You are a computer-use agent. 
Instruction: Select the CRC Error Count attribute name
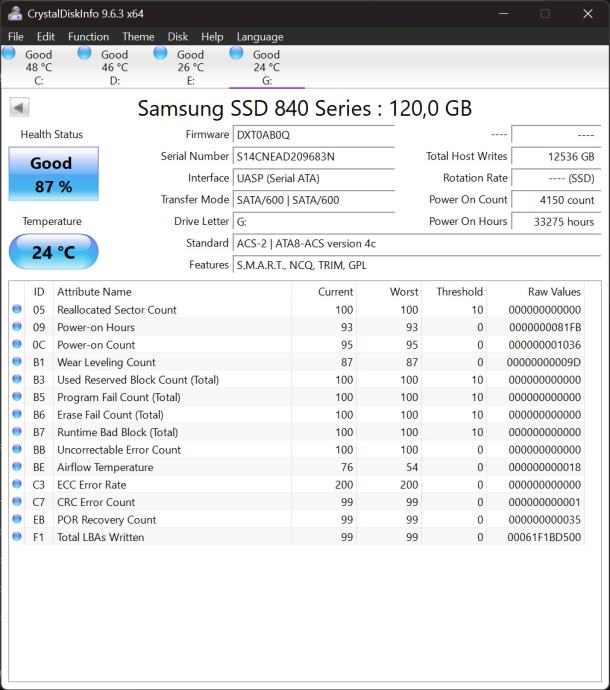pos(96,502)
